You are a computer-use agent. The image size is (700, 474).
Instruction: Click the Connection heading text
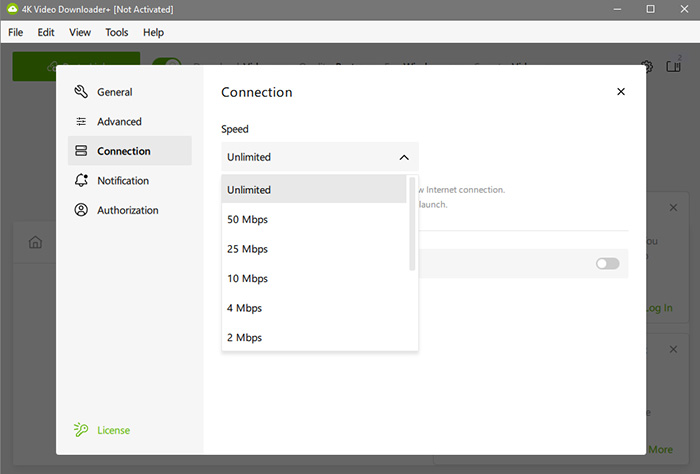pos(257,92)
